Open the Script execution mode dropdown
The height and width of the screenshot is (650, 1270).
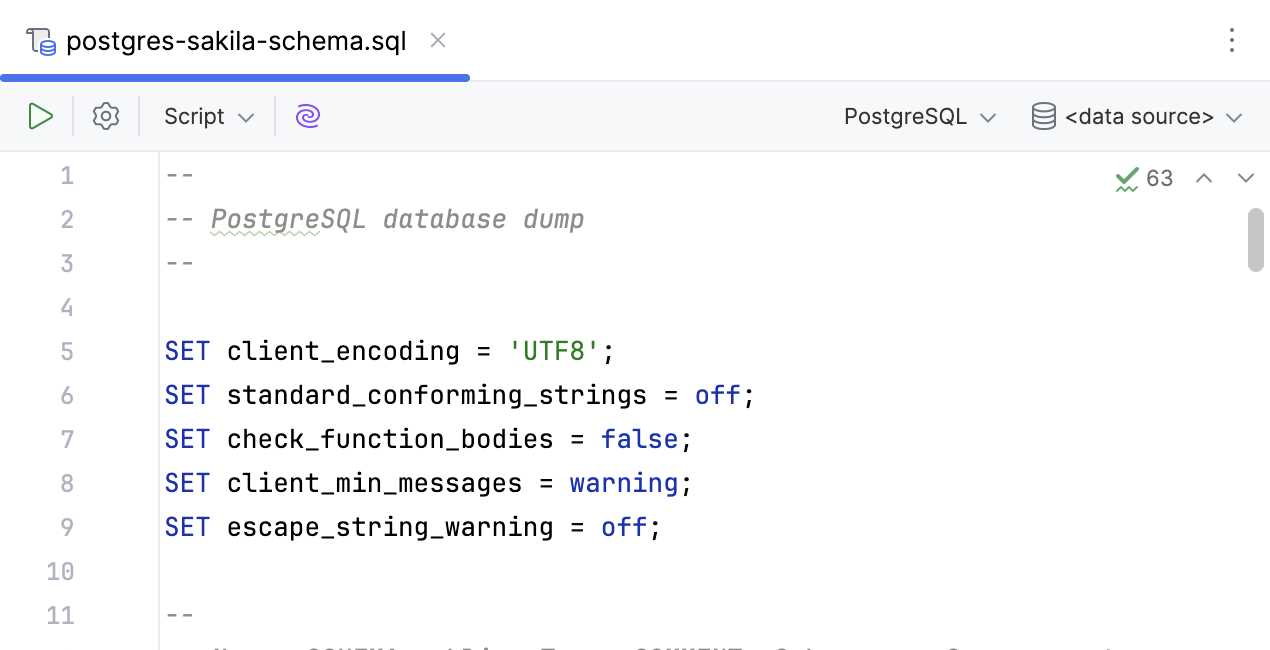(246, 116)
